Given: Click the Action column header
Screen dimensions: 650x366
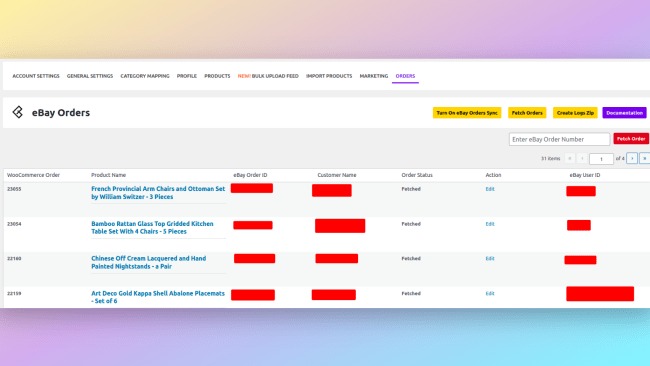Looking at the screenshot, I should [493, 175].
